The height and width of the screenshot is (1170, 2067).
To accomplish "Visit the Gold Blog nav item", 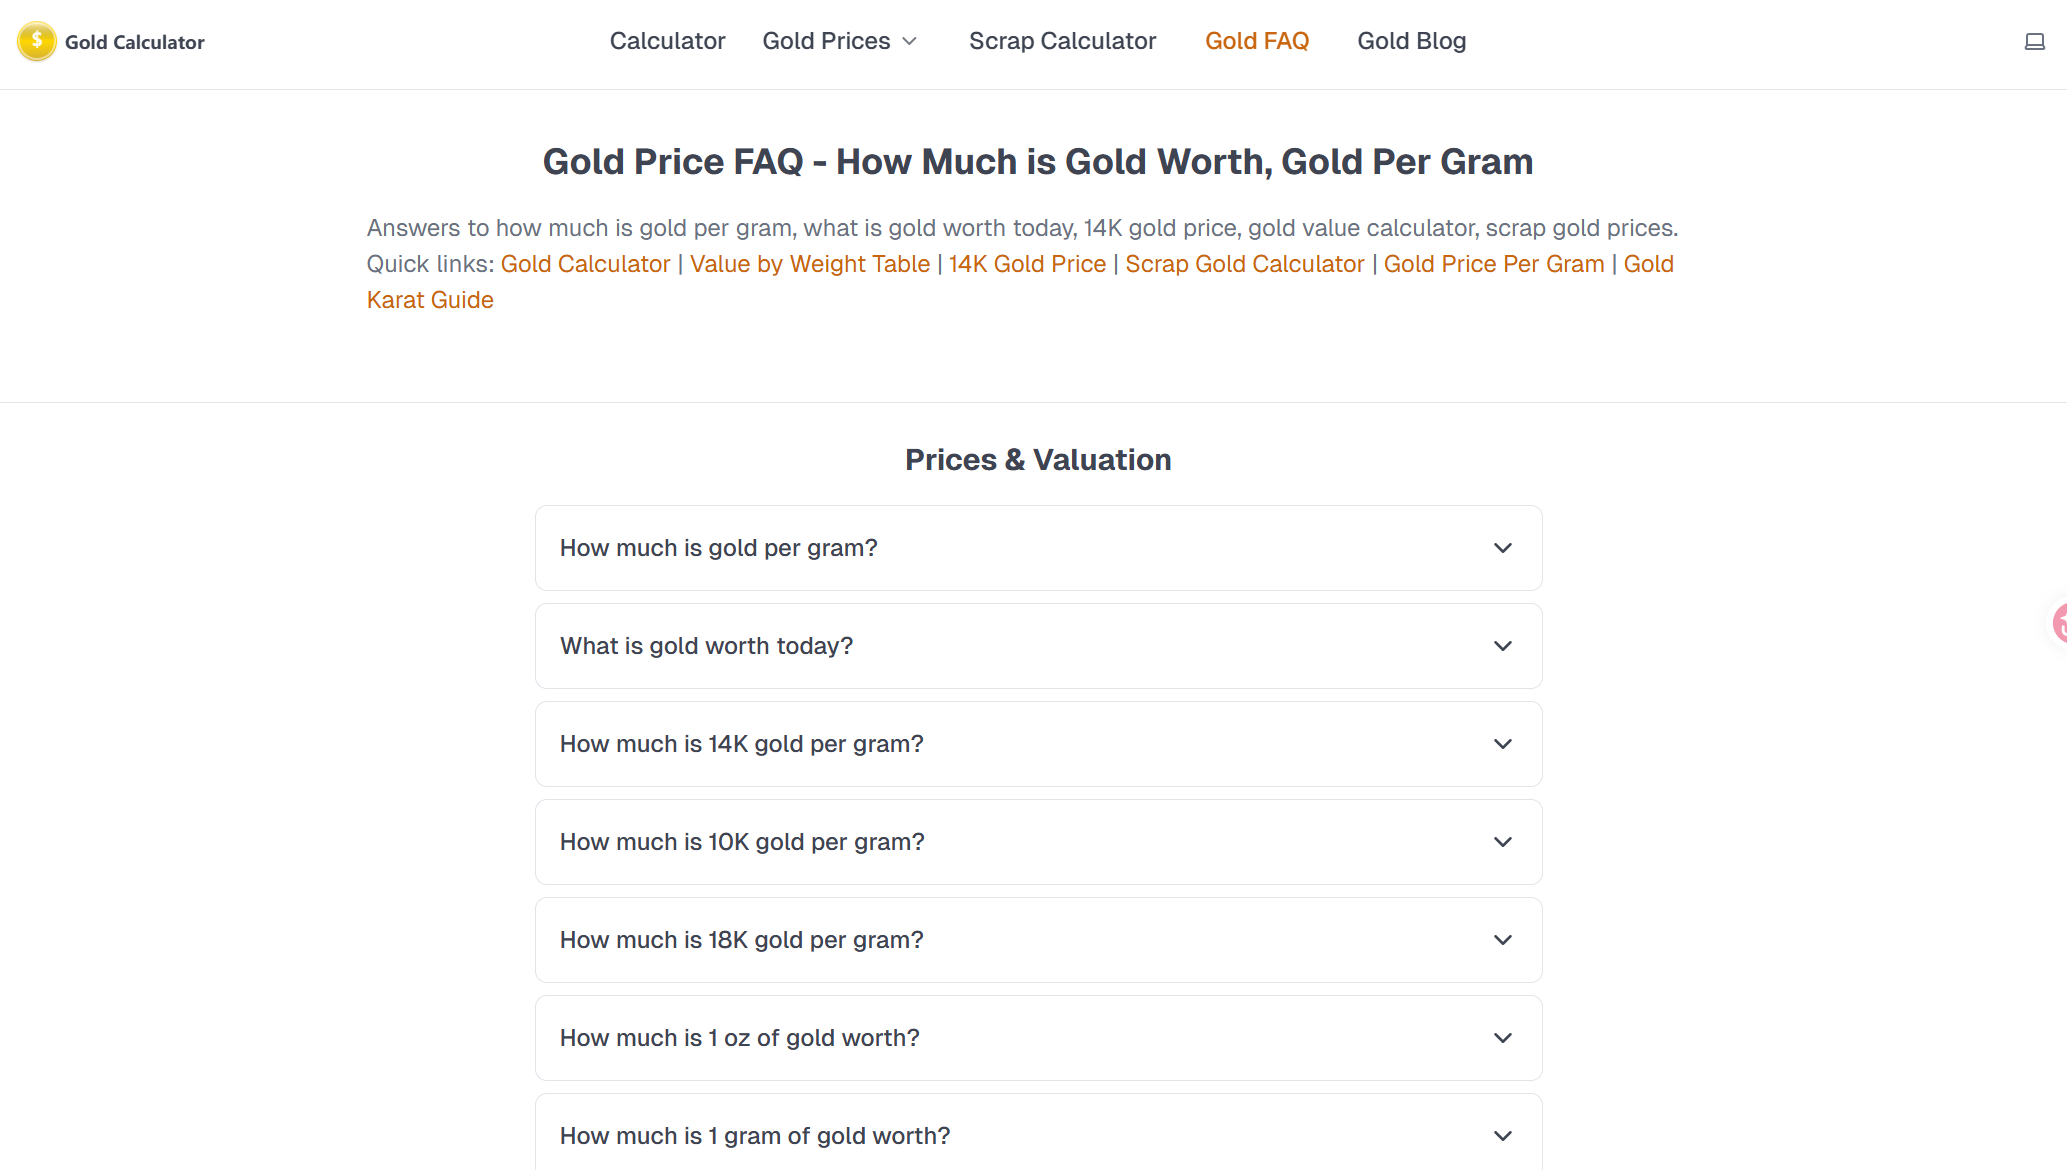I will click(x=1411, y=41).
